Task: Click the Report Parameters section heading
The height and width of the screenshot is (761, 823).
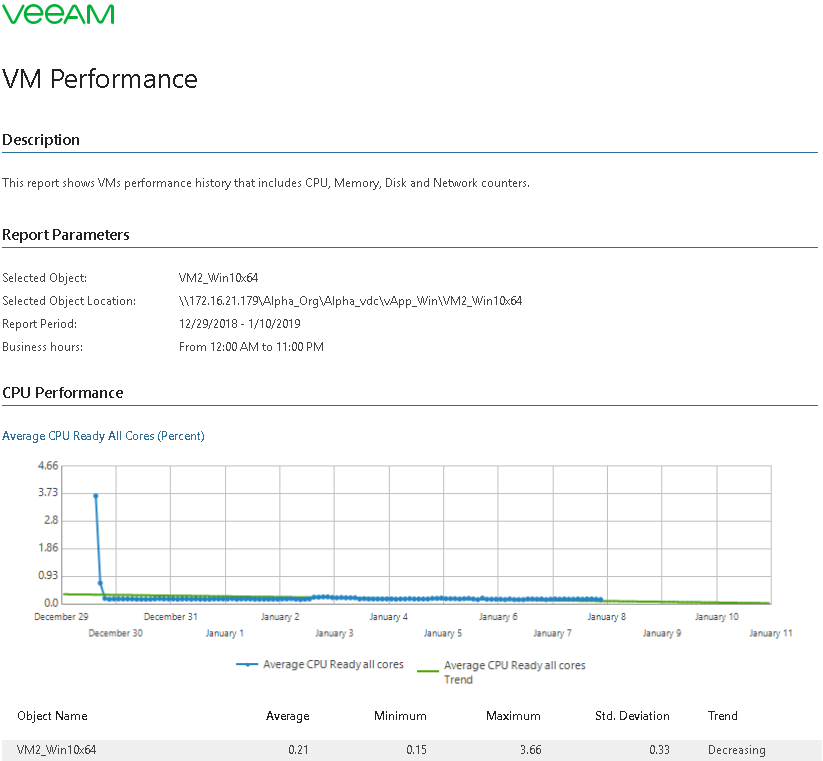Action: pos(66,235)
